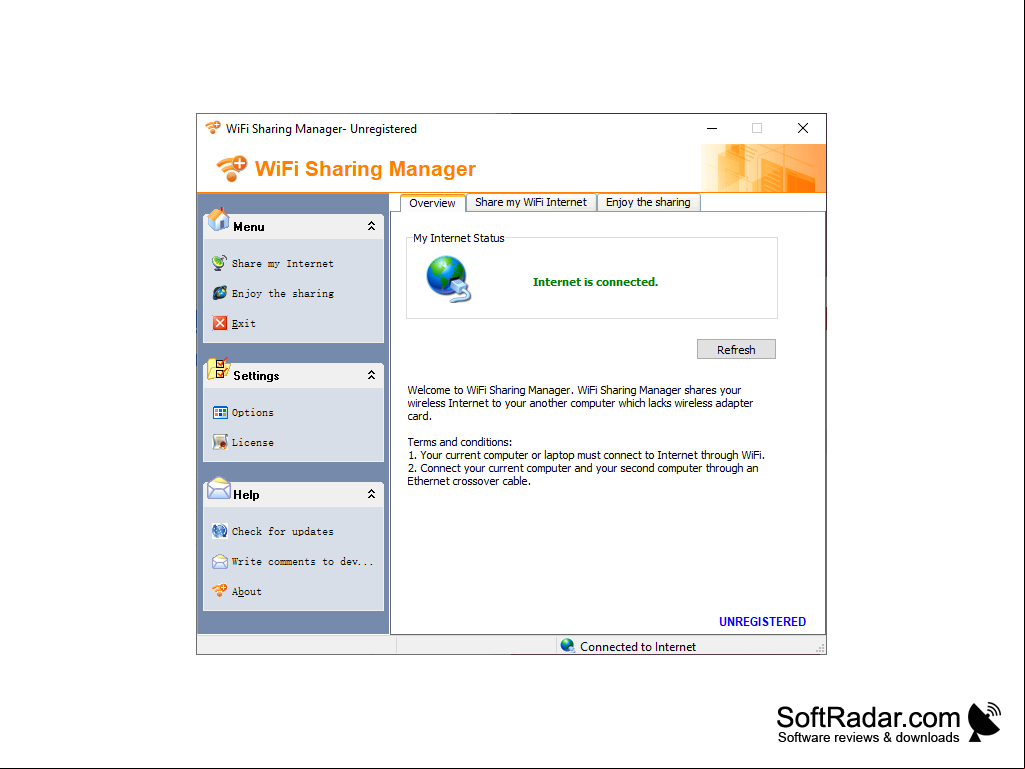
Task: Click the Menu section header title
Action: point(248,227)
